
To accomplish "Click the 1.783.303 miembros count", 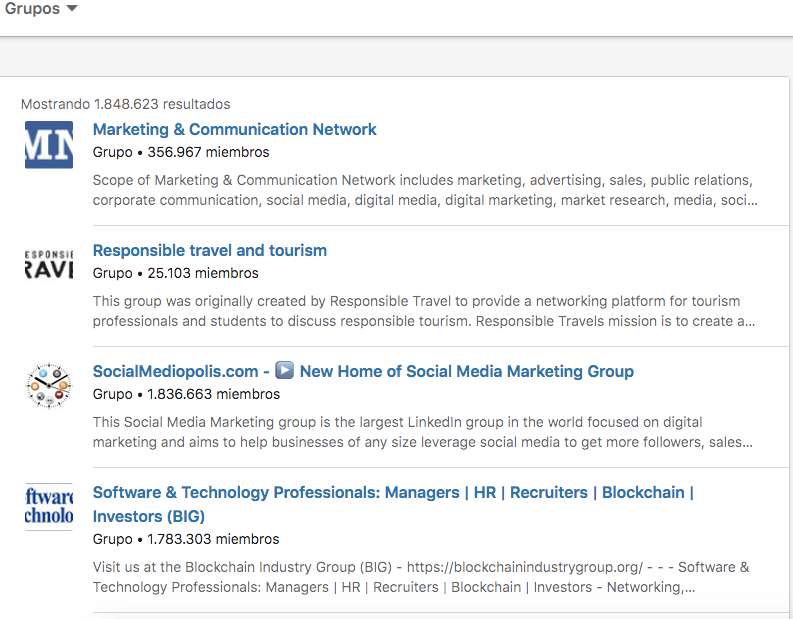I will 213,539.
